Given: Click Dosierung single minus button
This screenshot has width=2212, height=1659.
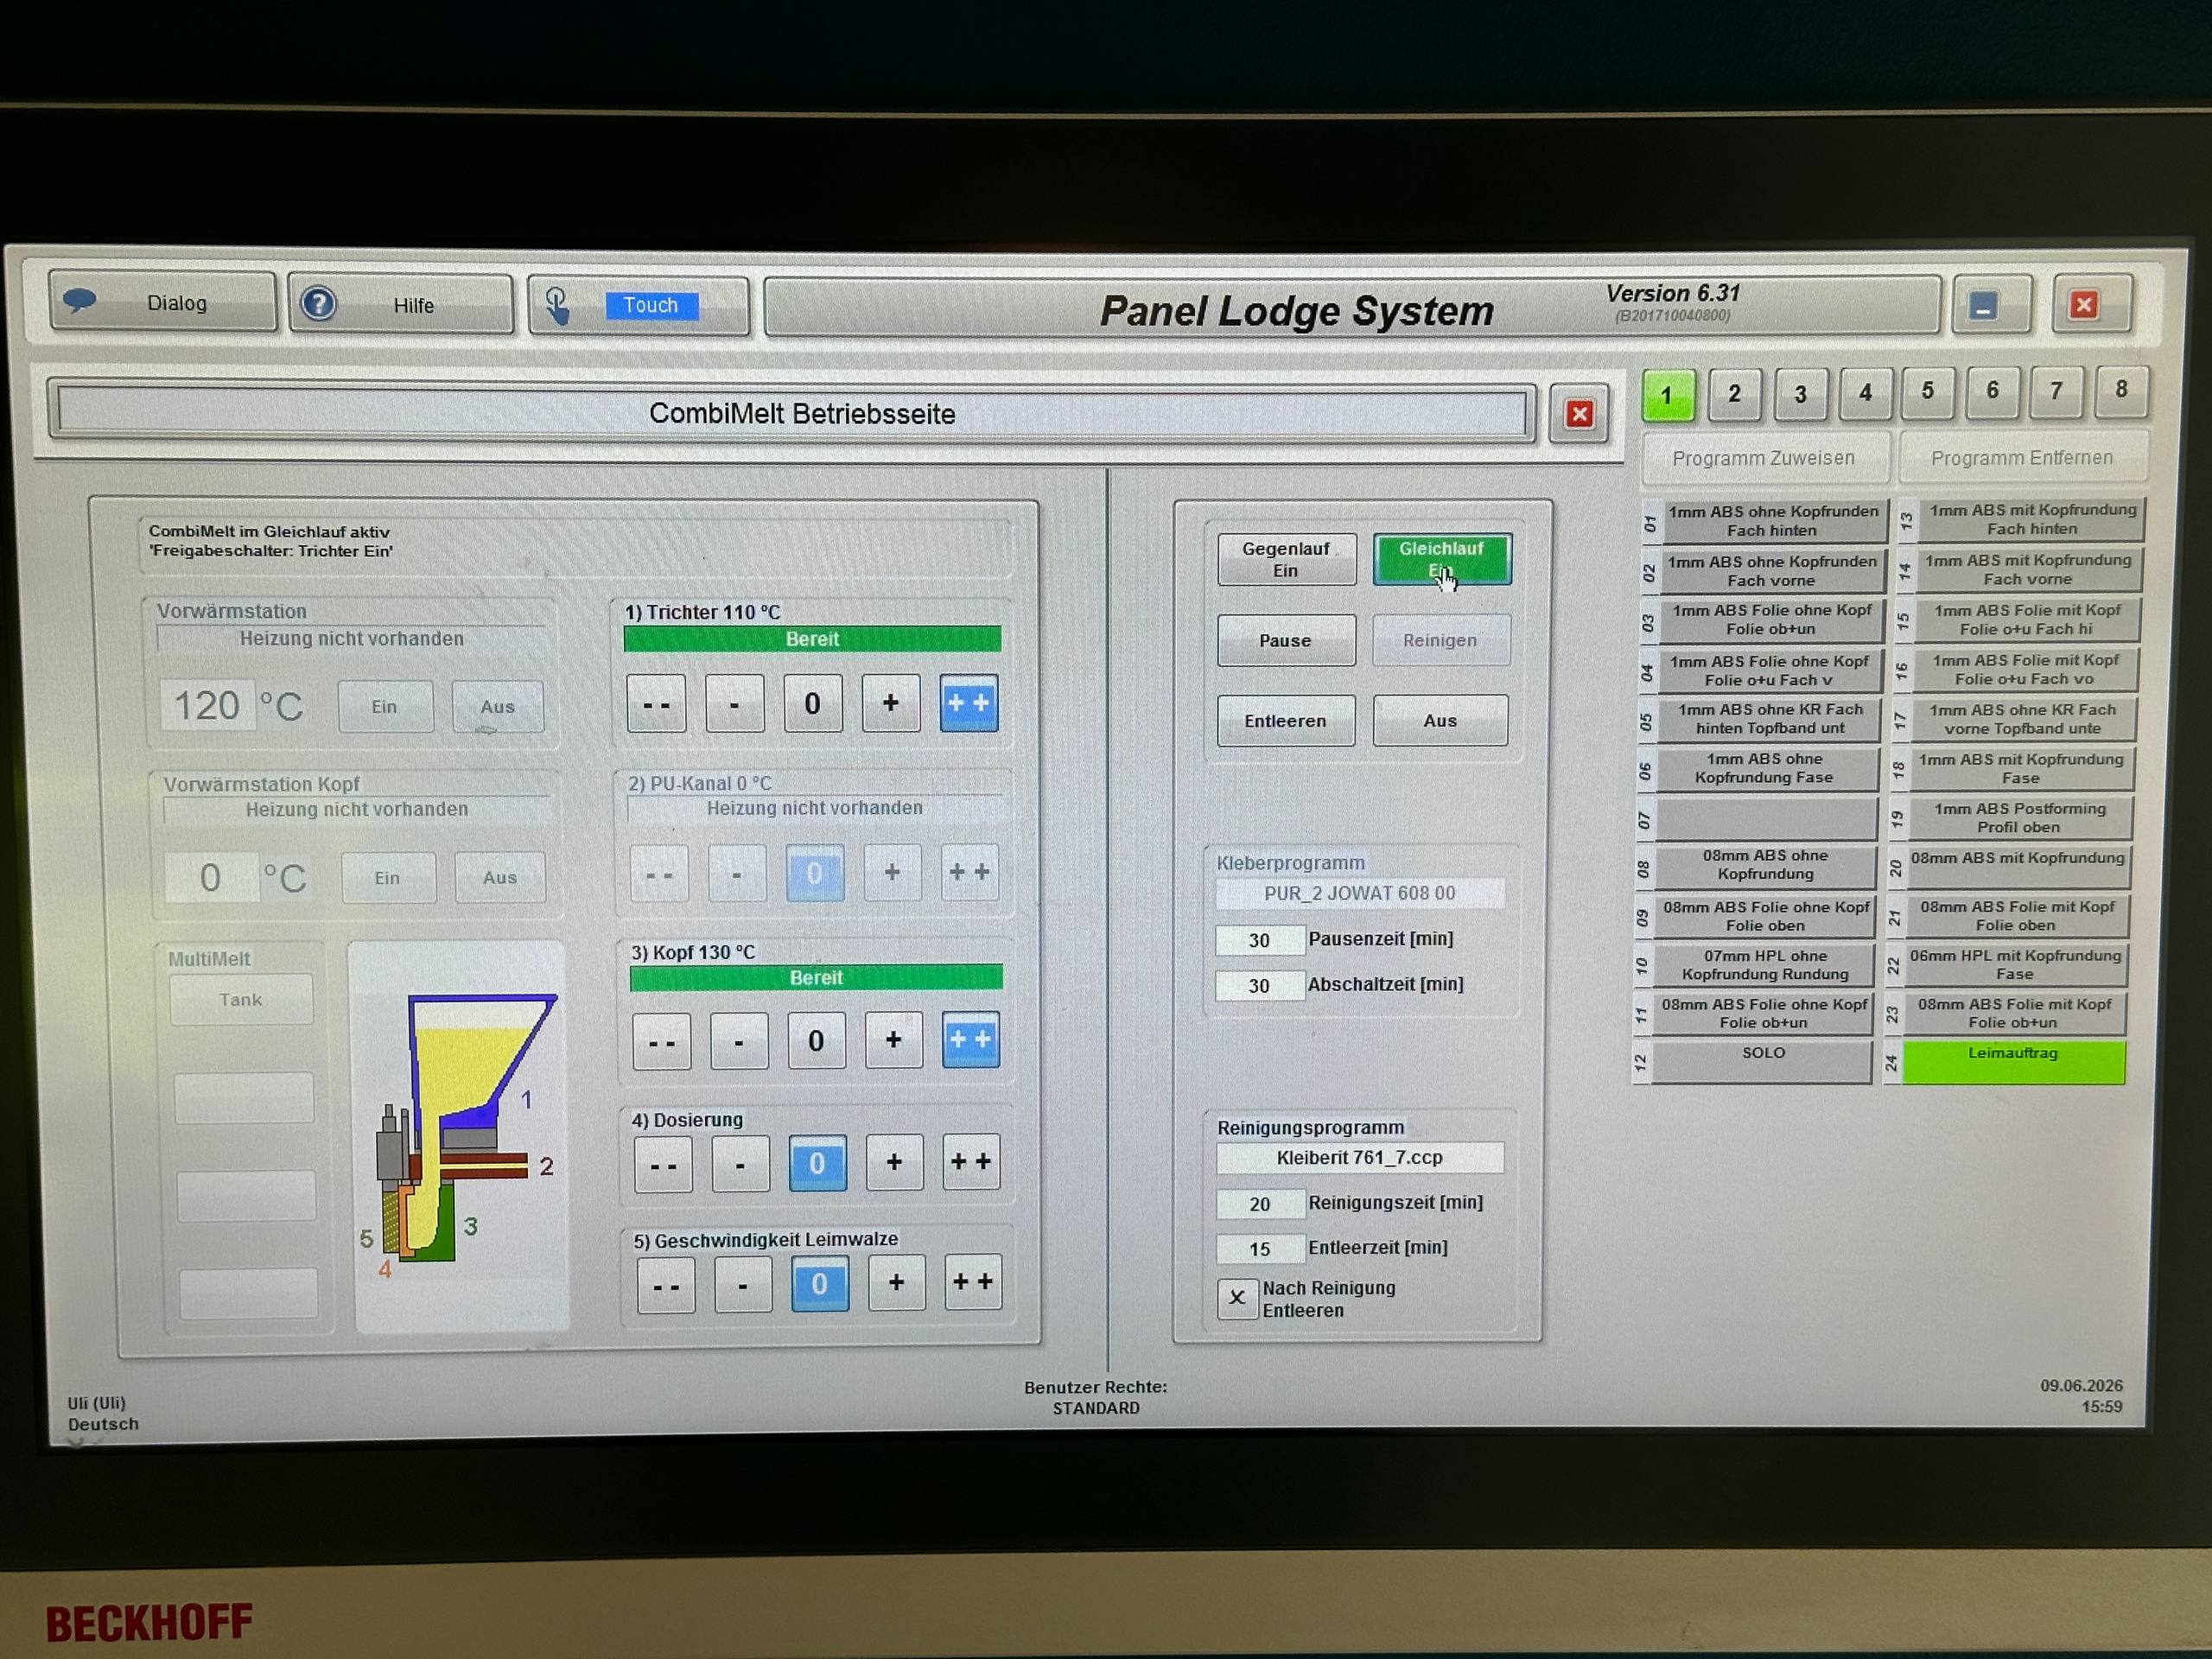Looking at the screenshot, I should pyautogui.click(x=740, y=1163).
